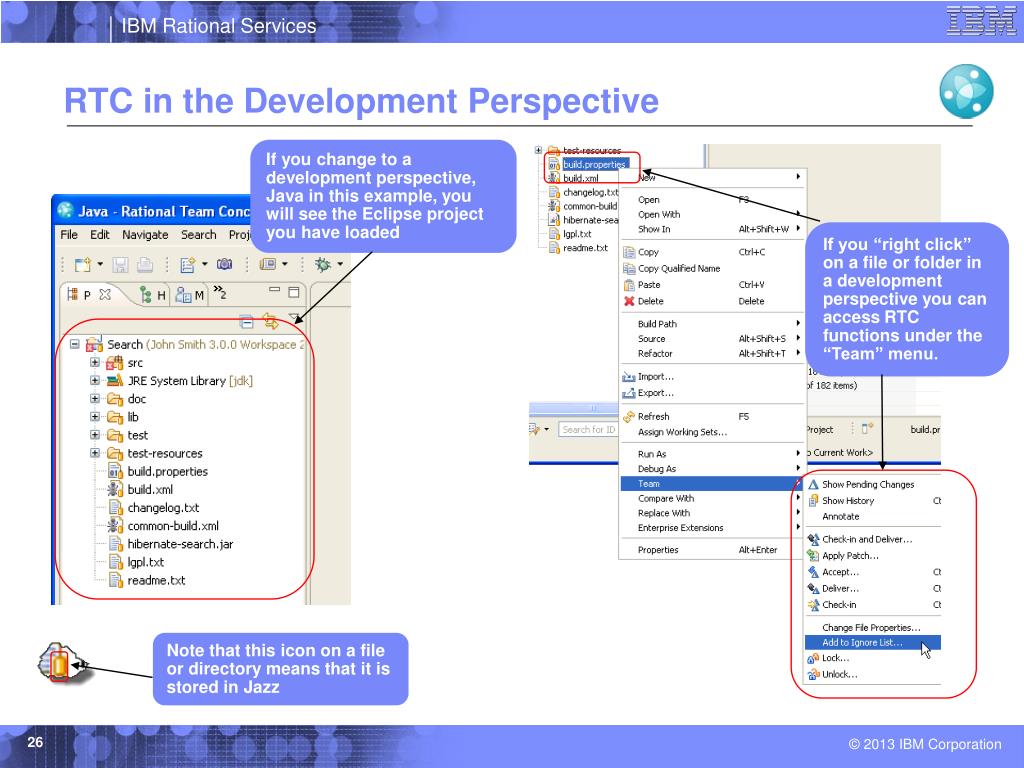The image size is (1024, 768).
Task: Select highlighted build.properties in right tree
Action: pos(595,165)
